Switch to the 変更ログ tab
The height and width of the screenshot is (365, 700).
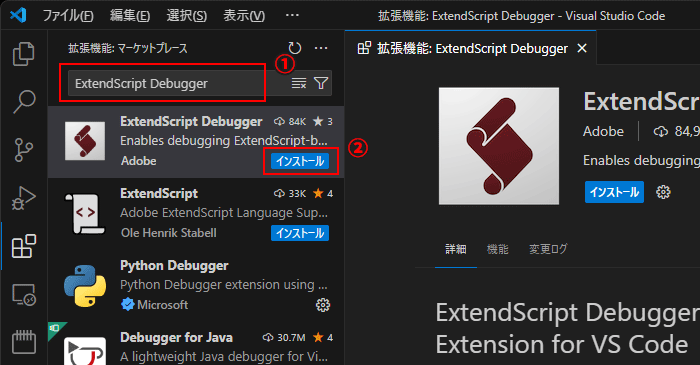tap(548, 249)
